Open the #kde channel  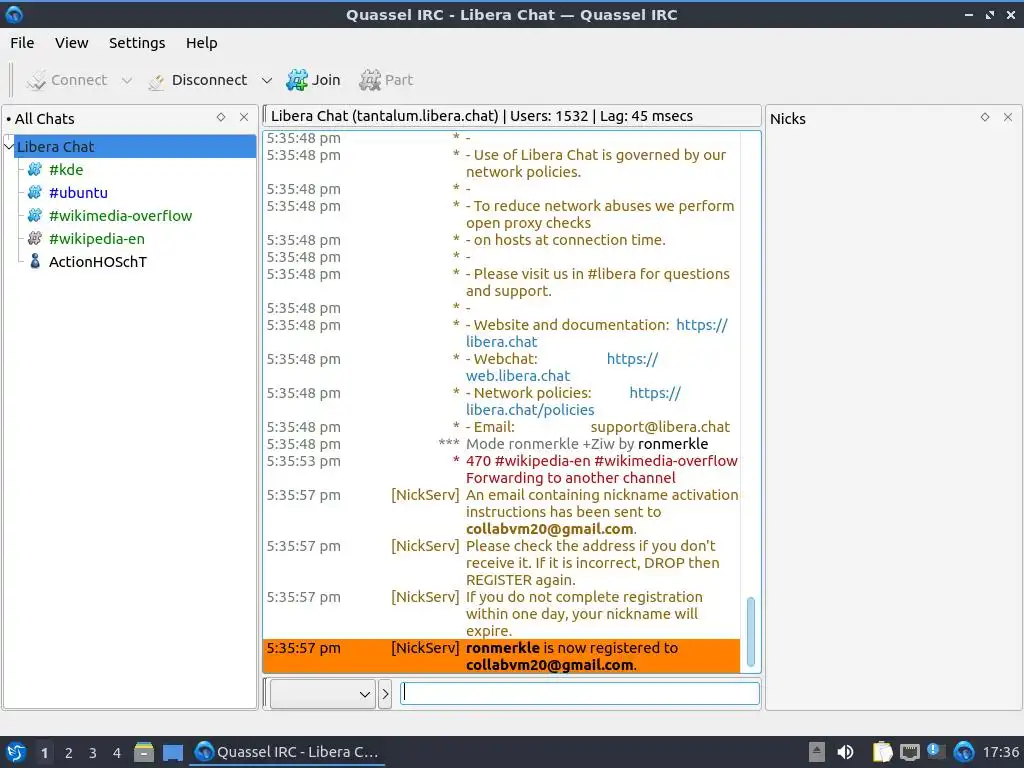(66, 170)
